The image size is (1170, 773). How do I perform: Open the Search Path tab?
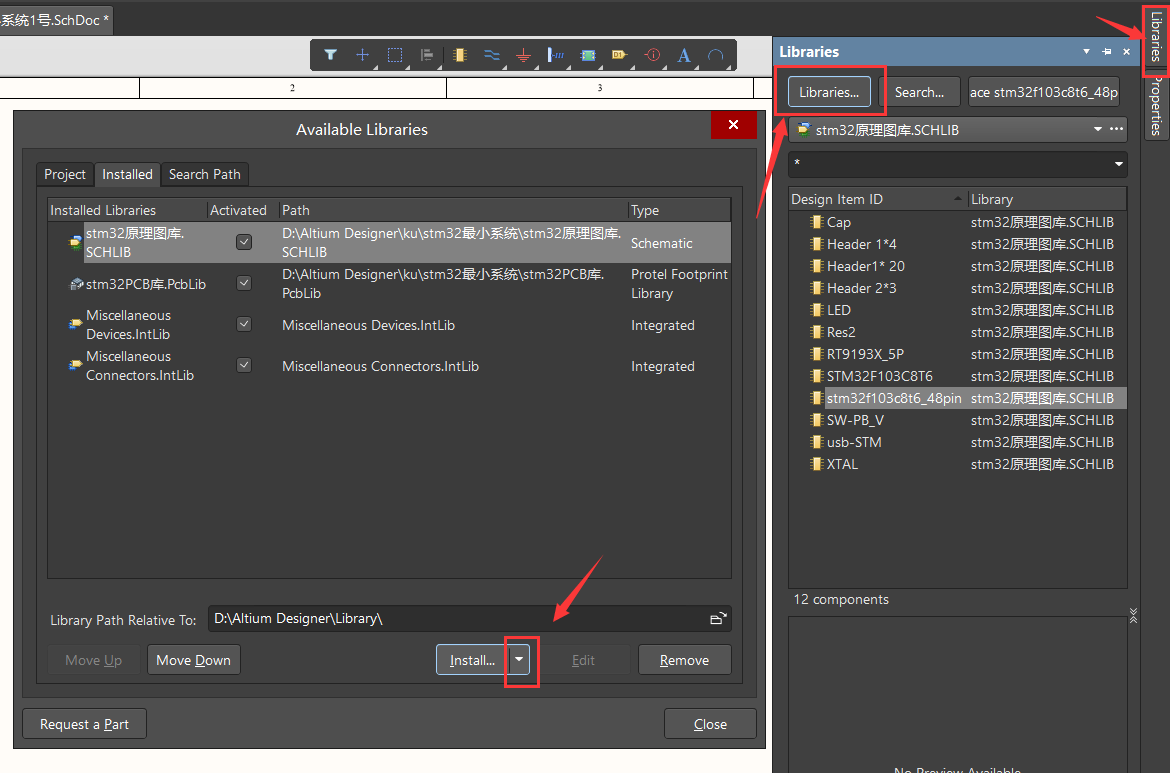[x=204, y=174]
